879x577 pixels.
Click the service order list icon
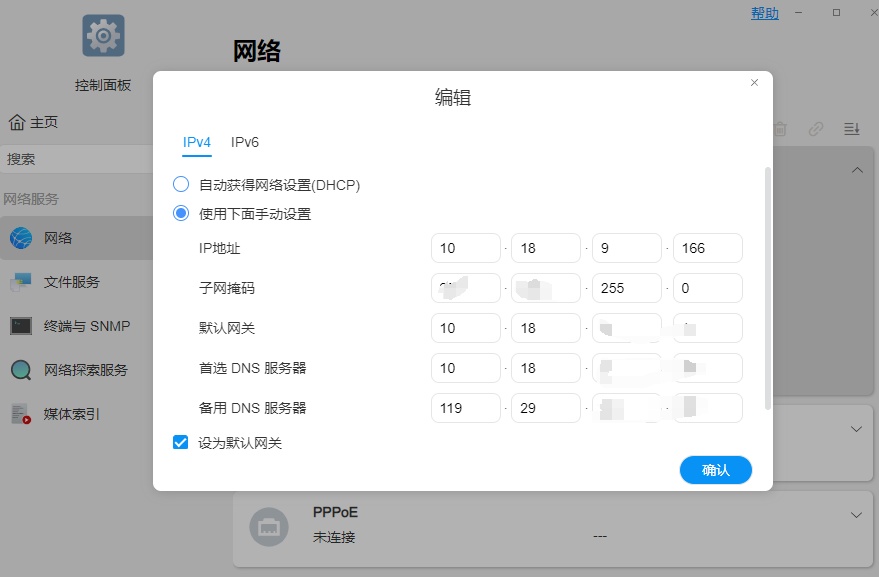click(852, 129)
